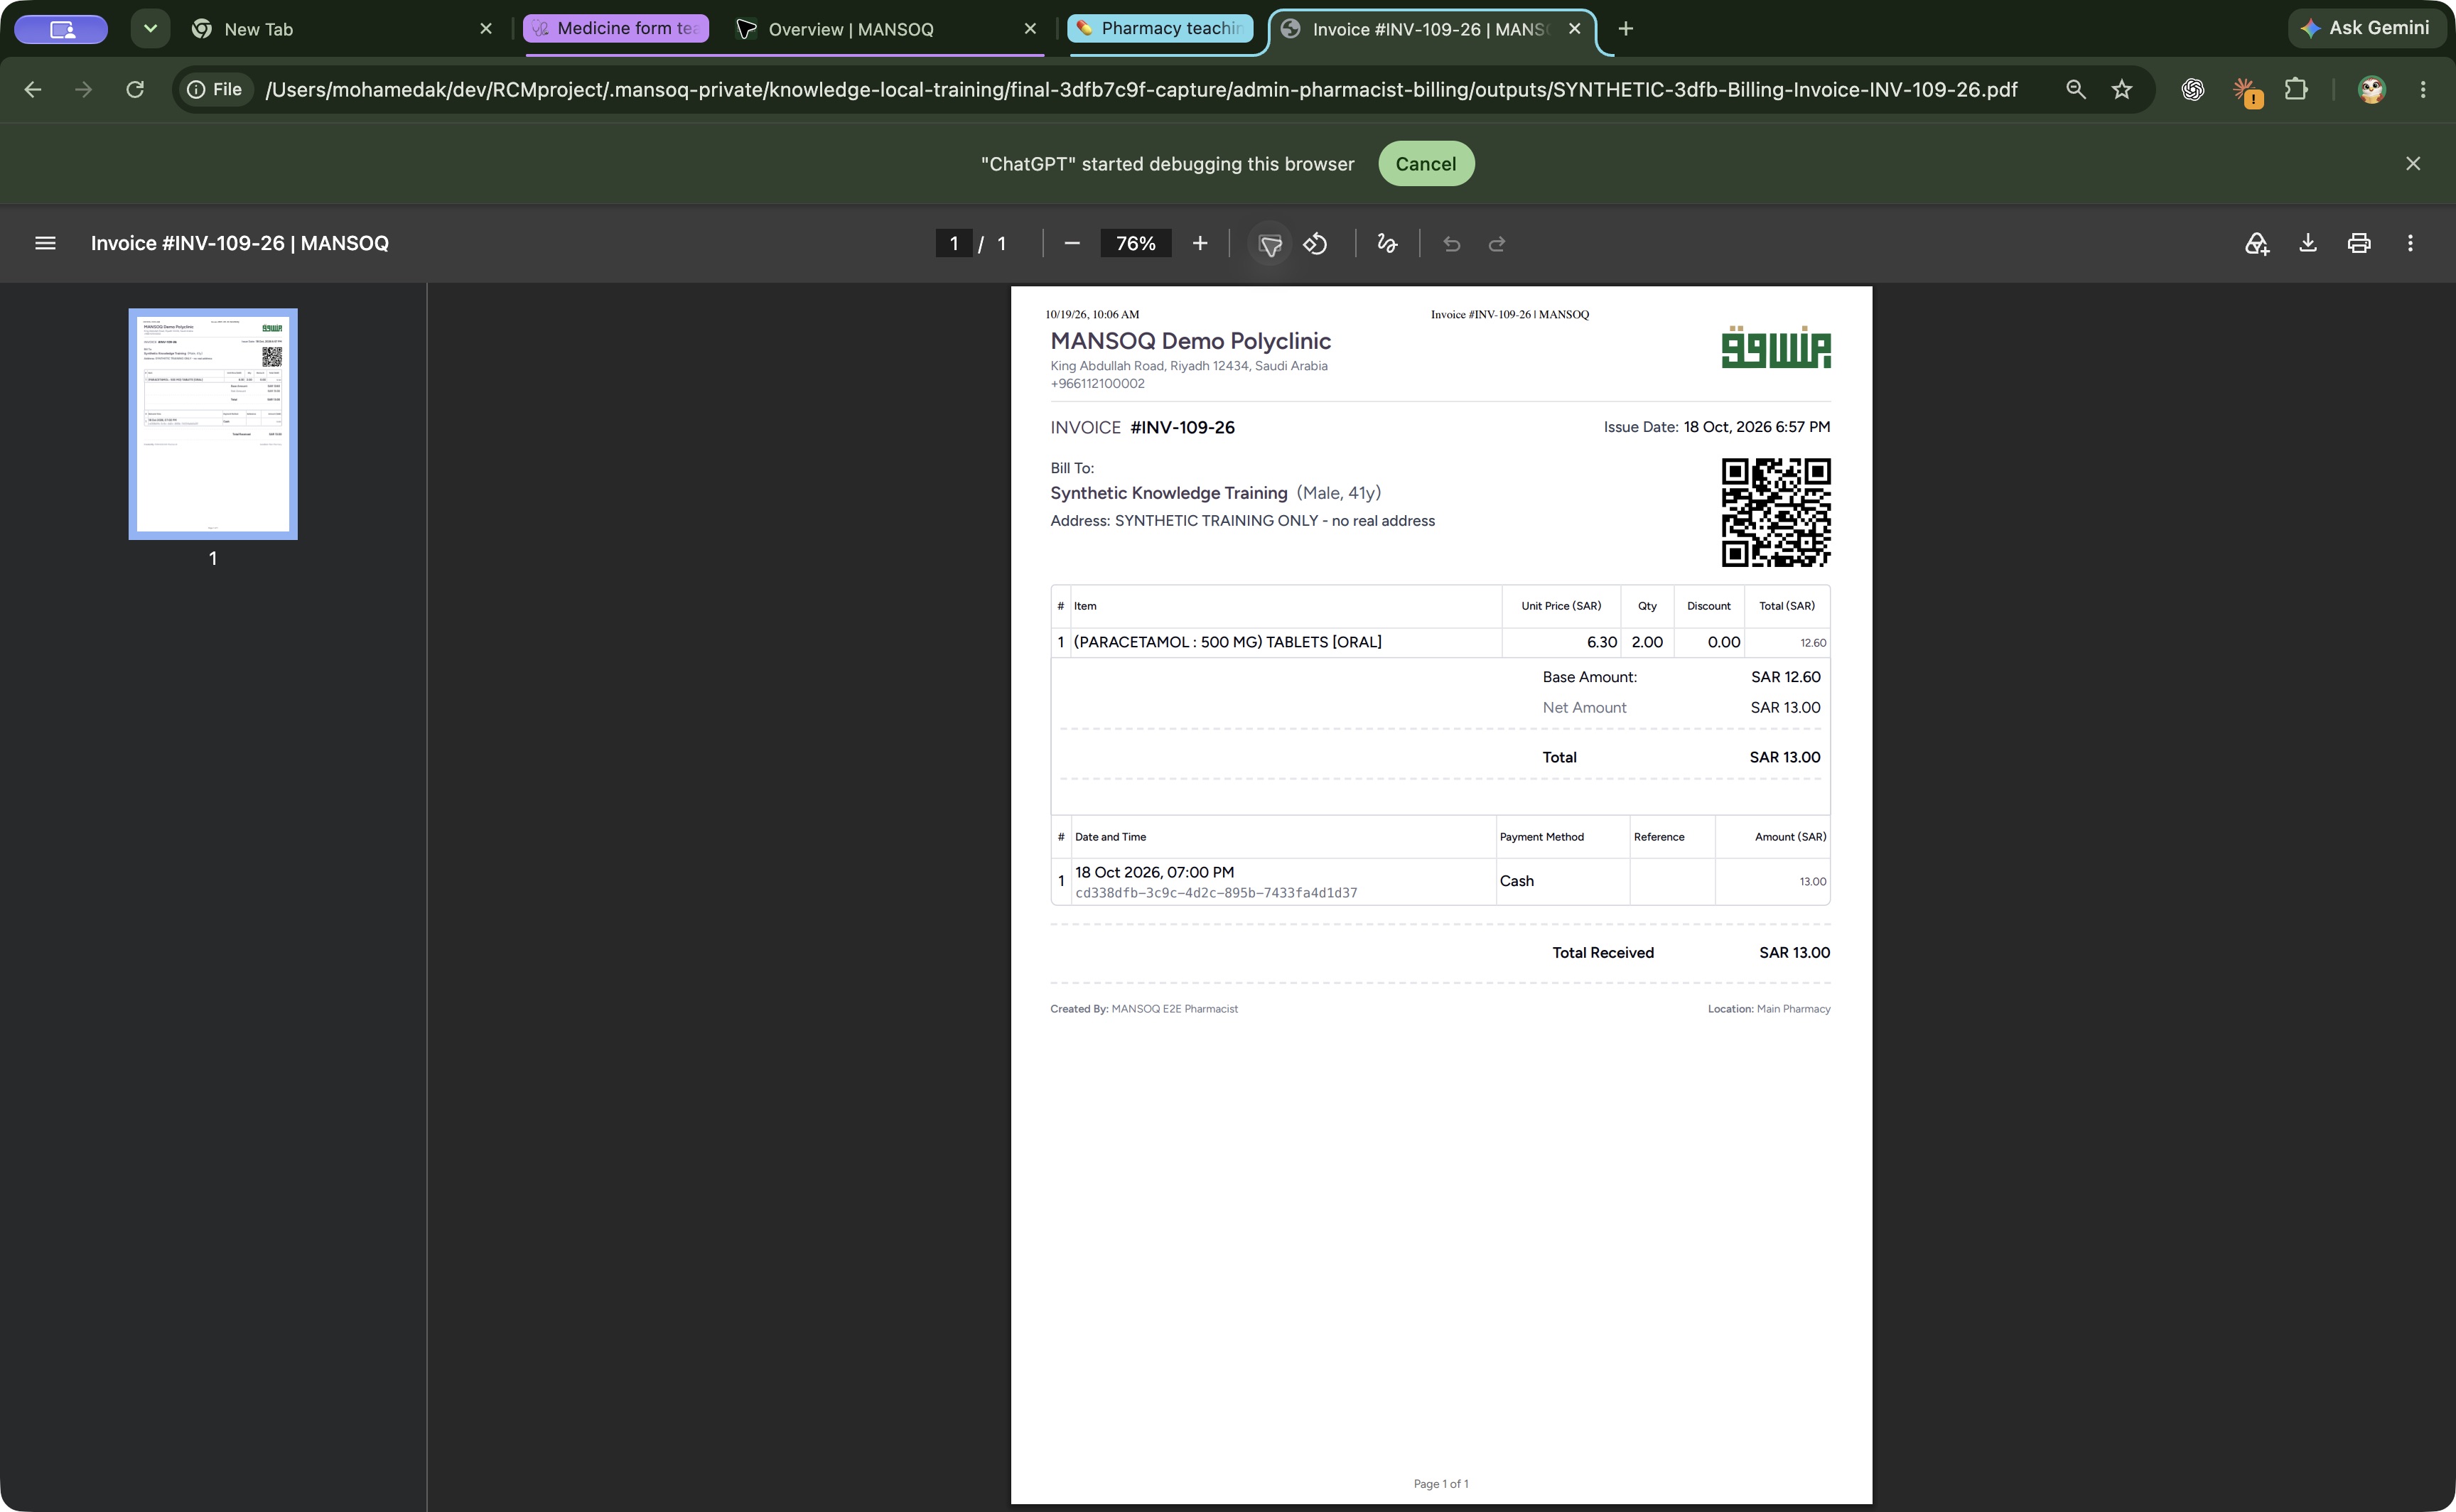Viewport: 2456px width, 1512px height.
Task: Click the PARACETAMOL 500 MG item row
Action: click(1440, 642)
